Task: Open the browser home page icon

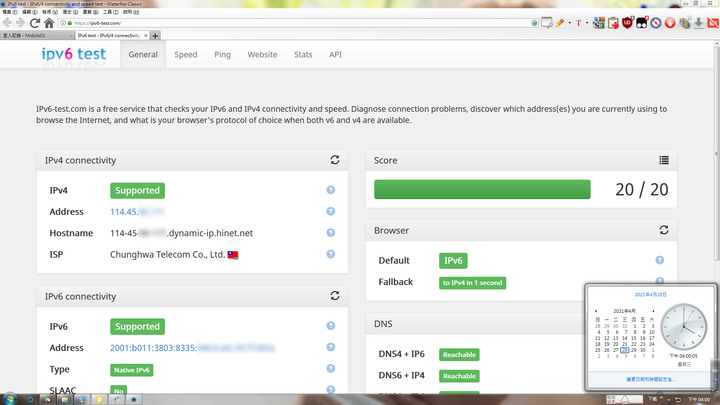Action: point(49,22)
